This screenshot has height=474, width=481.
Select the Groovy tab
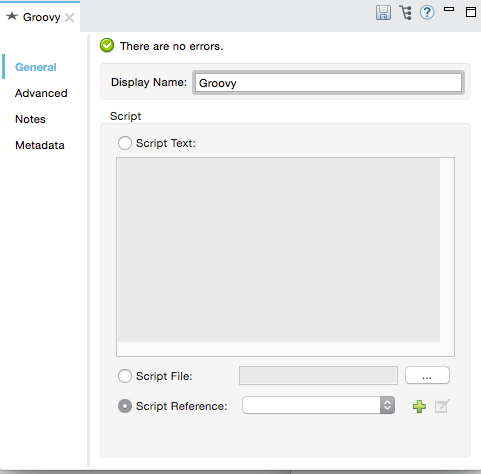pos(41,17)
